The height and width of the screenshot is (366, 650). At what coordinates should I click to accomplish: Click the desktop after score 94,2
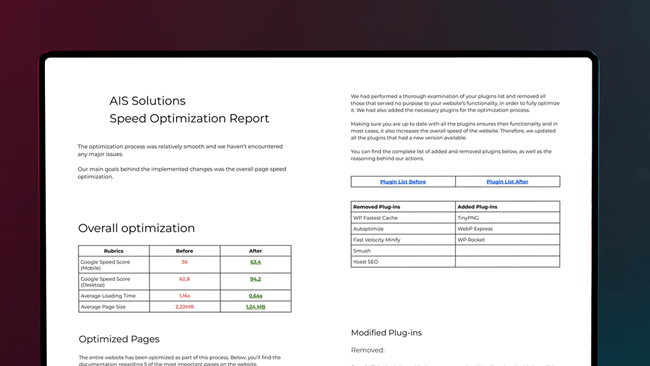click(x=255, y=279)
